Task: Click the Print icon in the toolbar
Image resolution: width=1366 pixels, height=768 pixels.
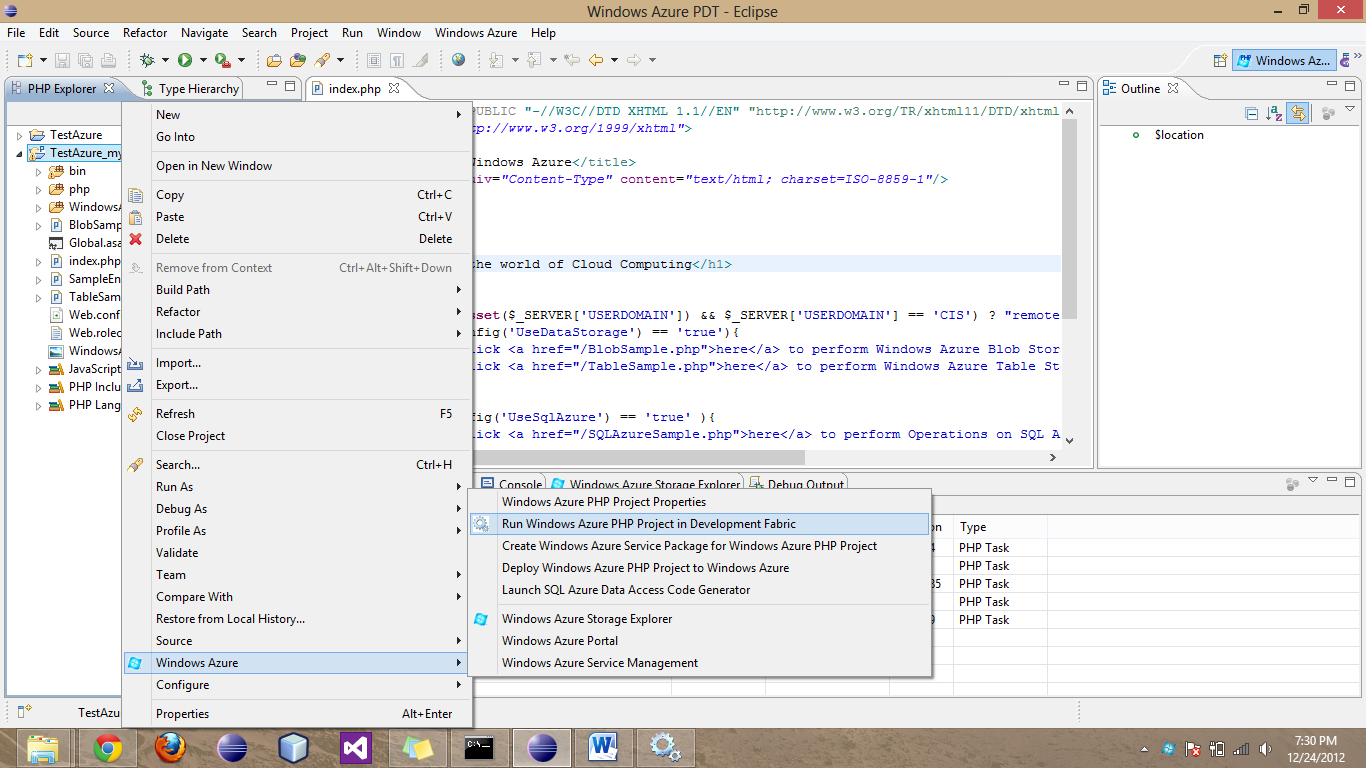Action: click(107, 60)
